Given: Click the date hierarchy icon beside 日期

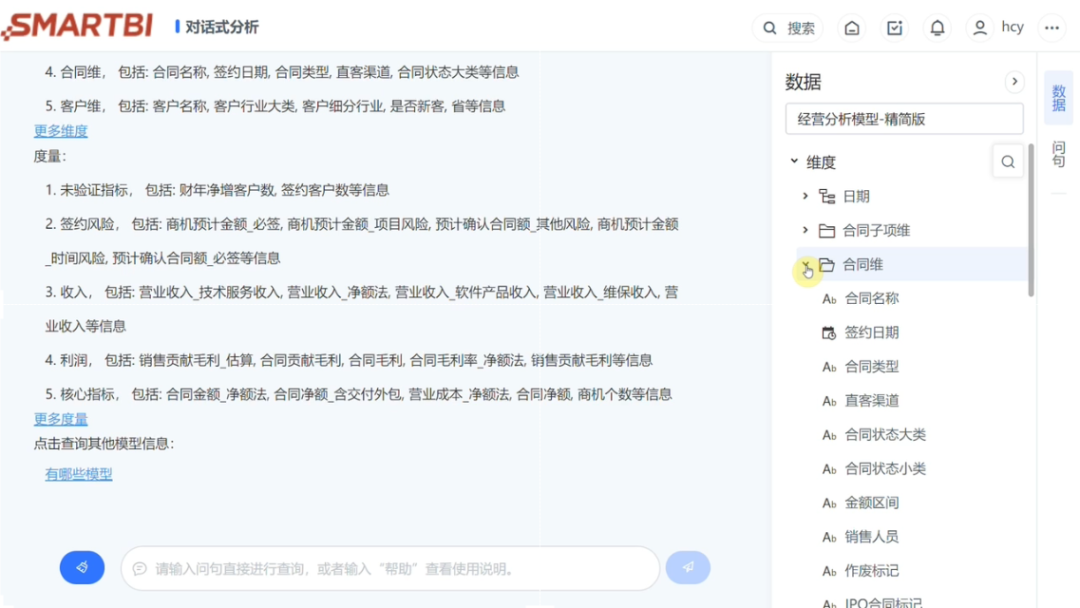Looking at the screenshot, I should 828,196.
